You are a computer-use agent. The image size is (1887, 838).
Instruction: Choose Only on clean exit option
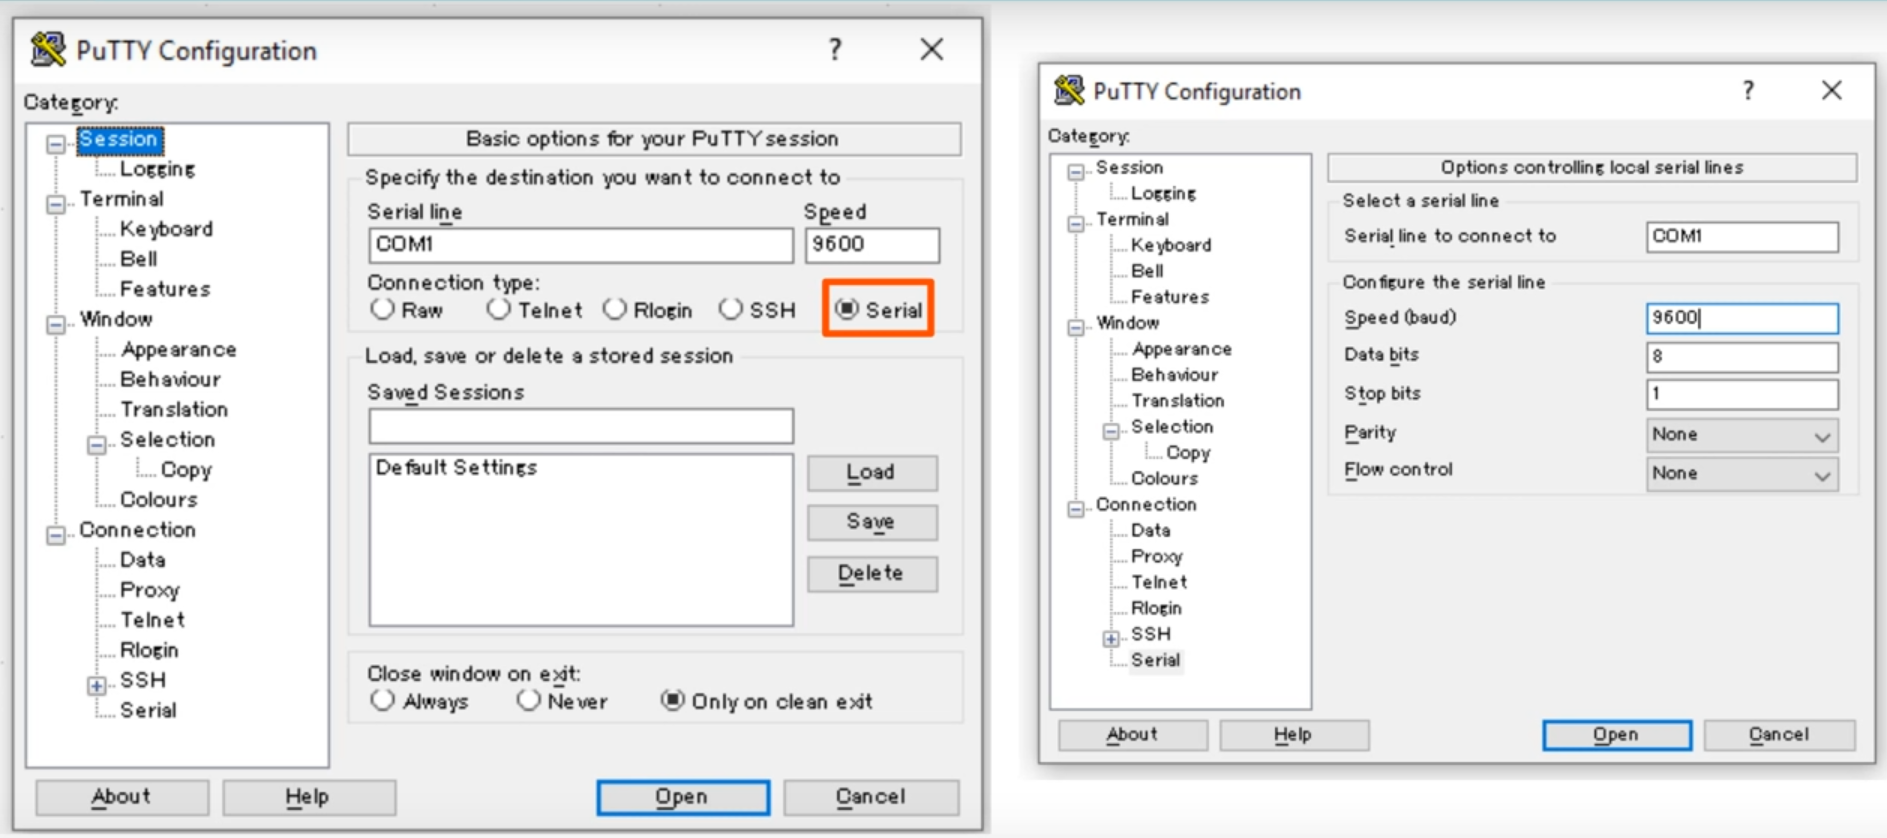click(673, 700)
